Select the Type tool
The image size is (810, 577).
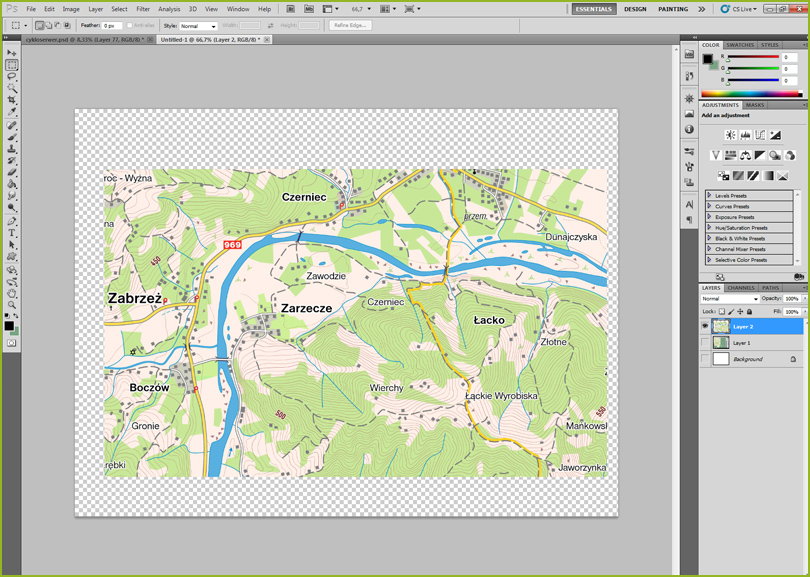pos(11,233)
